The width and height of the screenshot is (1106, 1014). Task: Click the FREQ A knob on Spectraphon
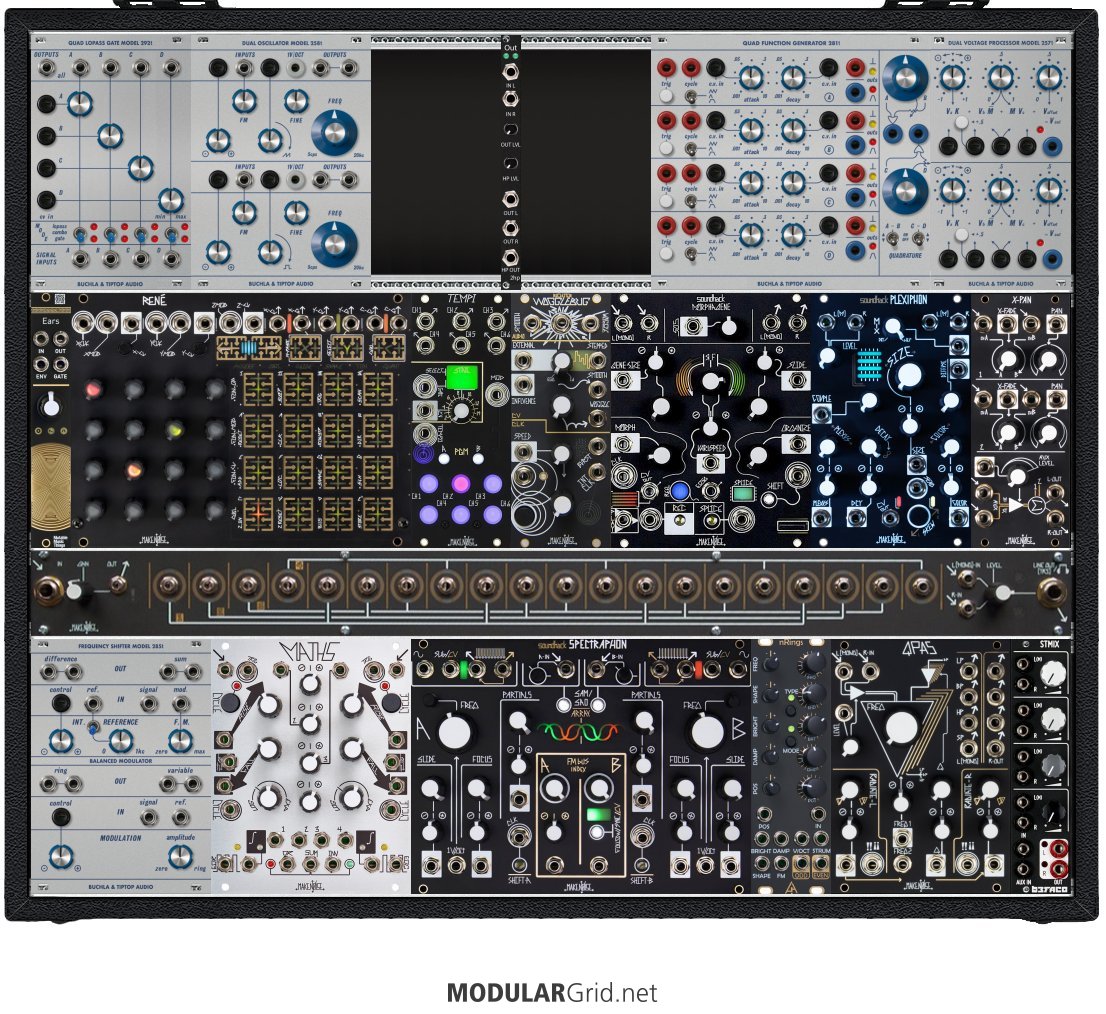455,732
